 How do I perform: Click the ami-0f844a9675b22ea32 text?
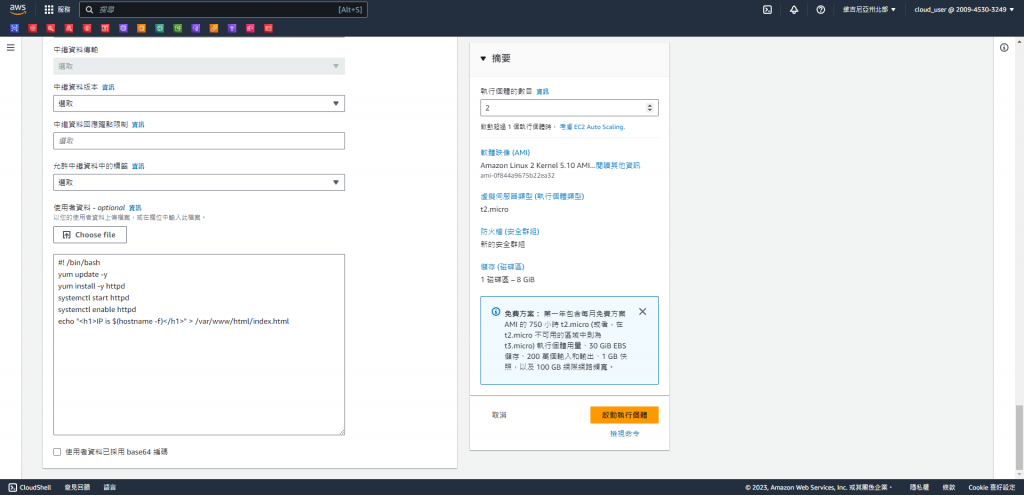click(517, 175)
